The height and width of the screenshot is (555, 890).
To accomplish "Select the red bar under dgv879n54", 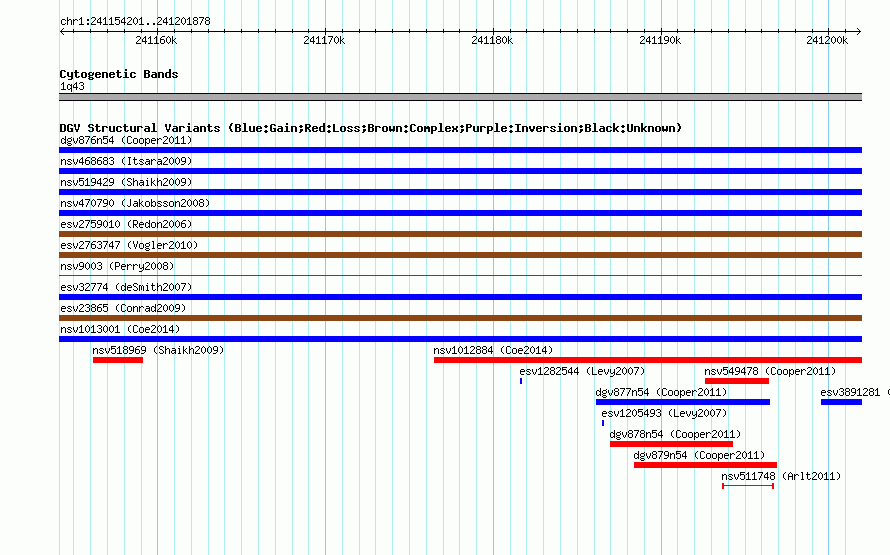I will point(706,465).
